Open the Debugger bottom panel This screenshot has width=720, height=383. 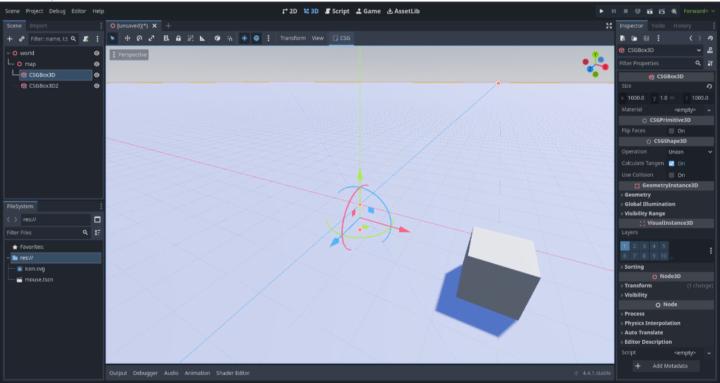pos(146,373)
